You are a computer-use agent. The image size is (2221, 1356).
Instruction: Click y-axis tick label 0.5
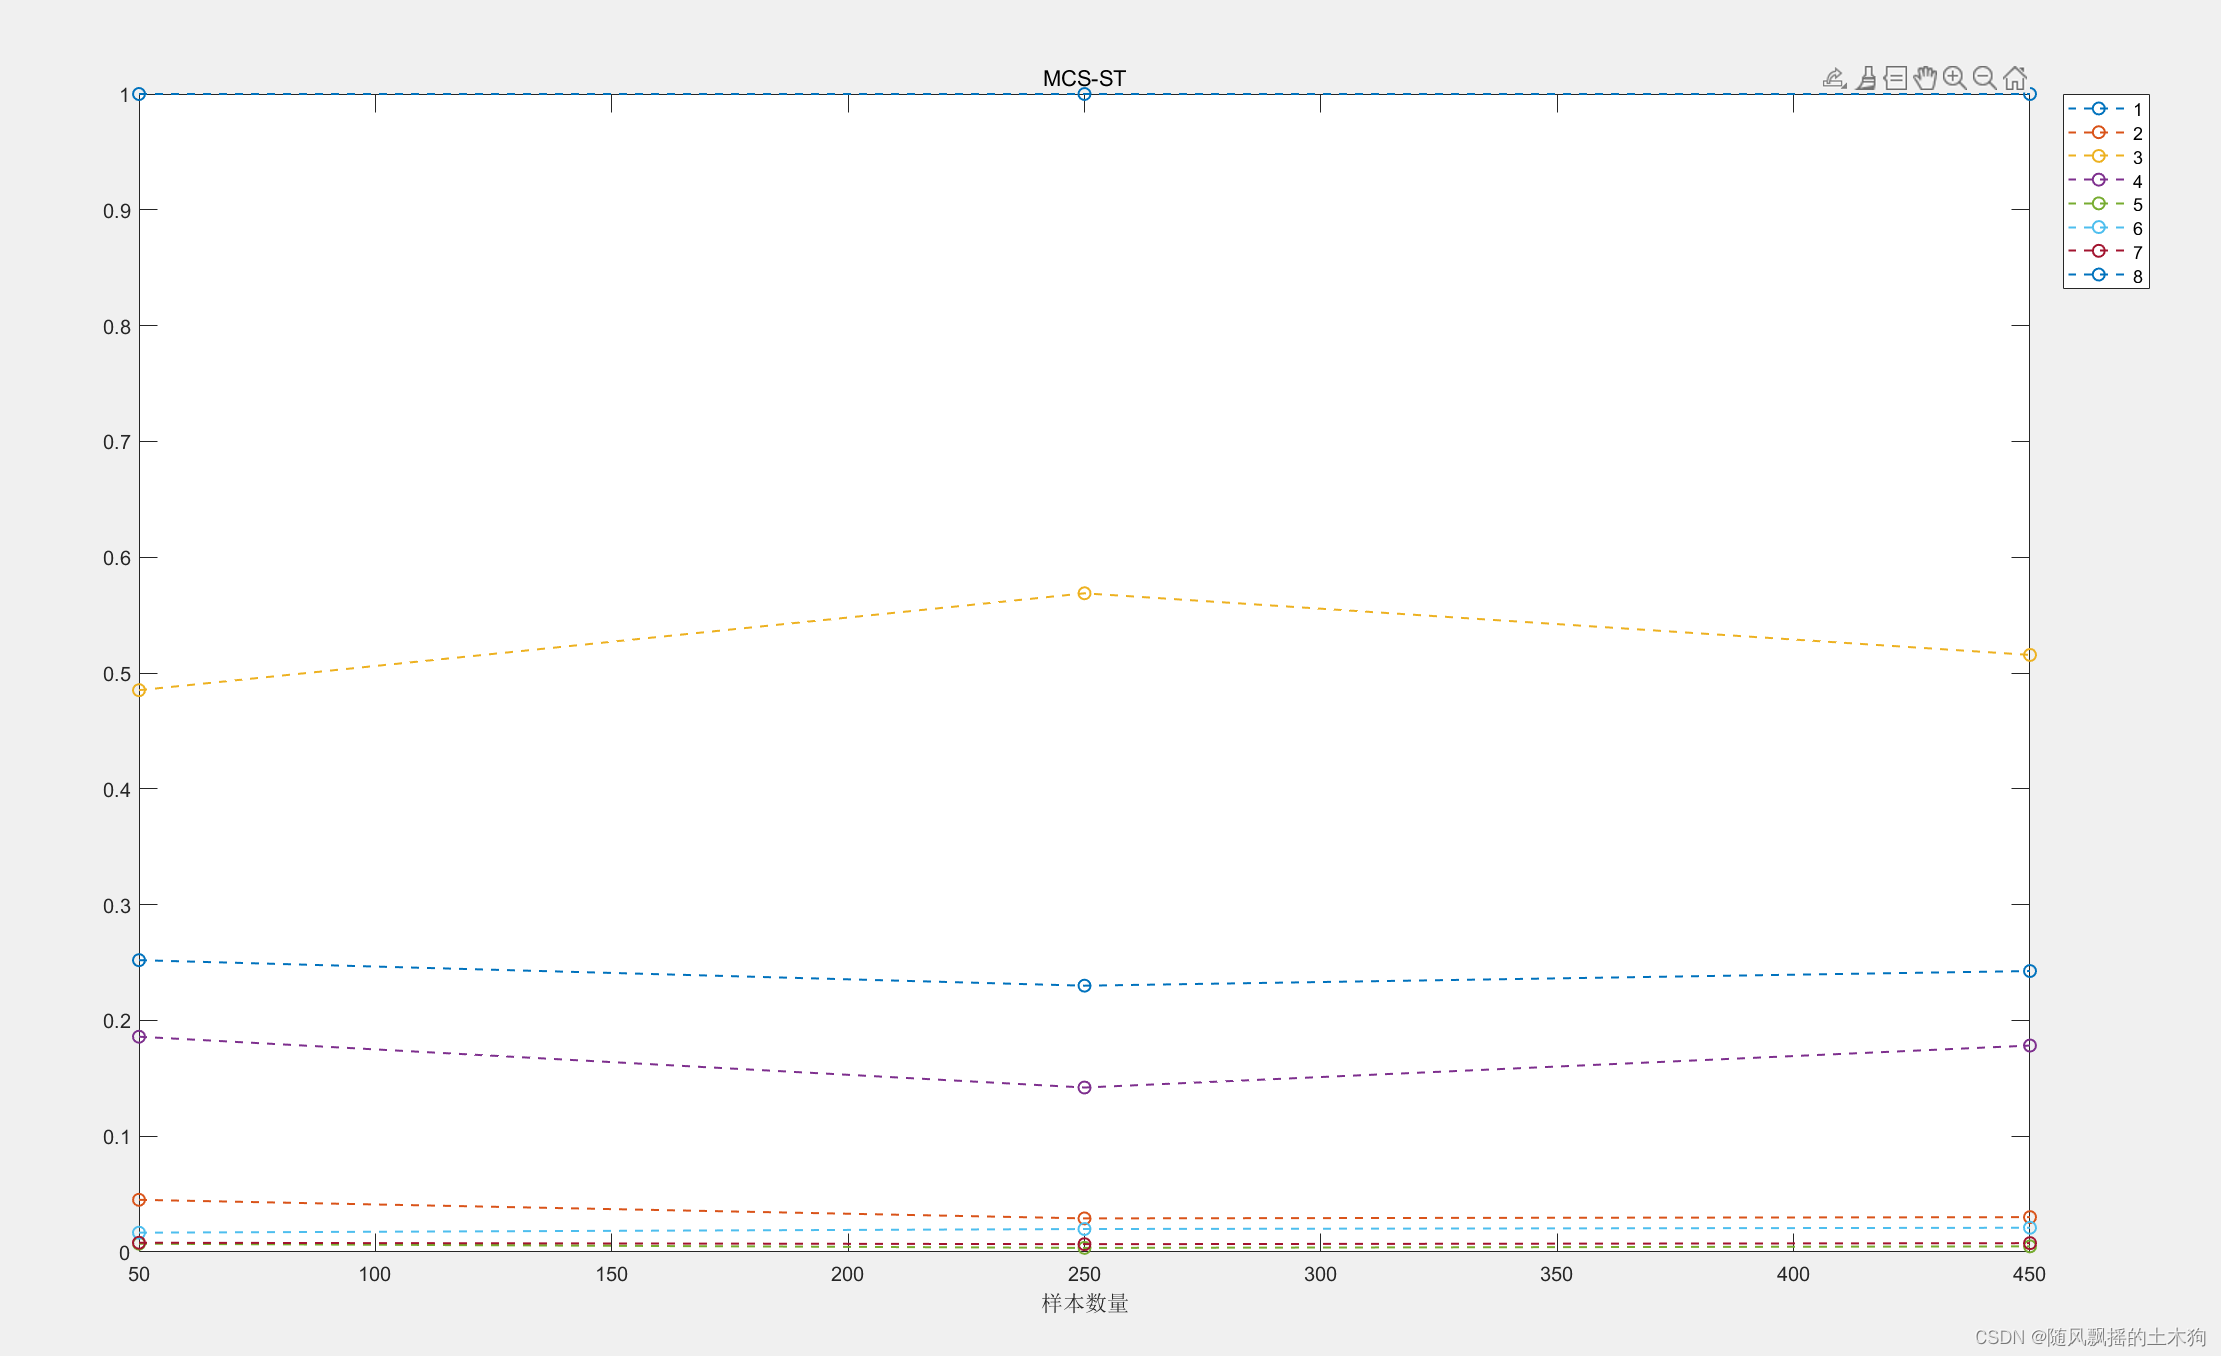[x=117, y=674]
